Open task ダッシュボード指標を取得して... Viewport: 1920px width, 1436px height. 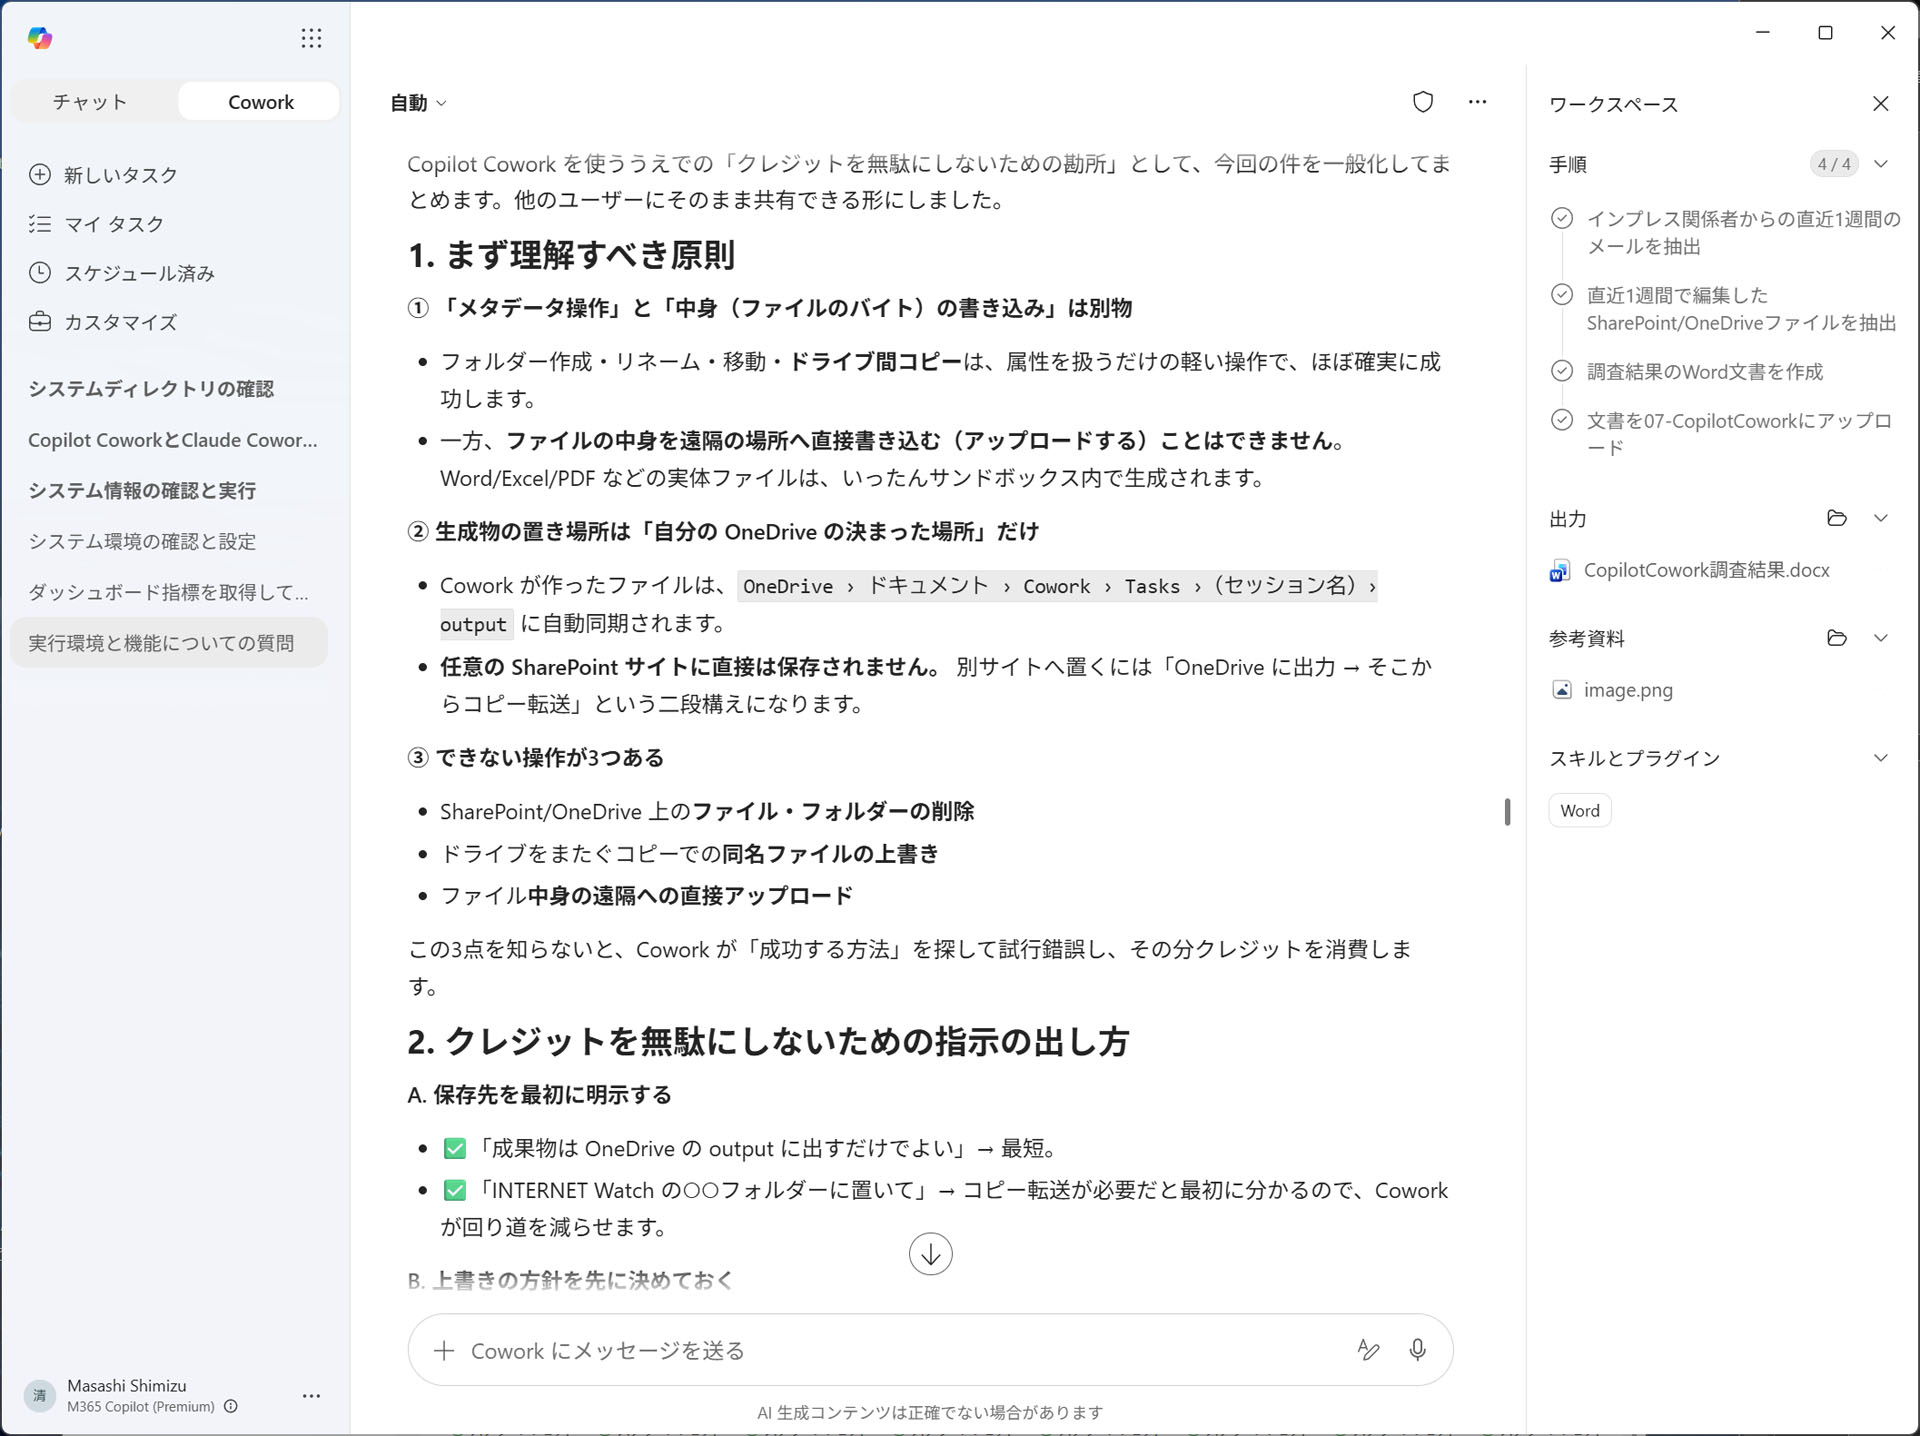168,593
